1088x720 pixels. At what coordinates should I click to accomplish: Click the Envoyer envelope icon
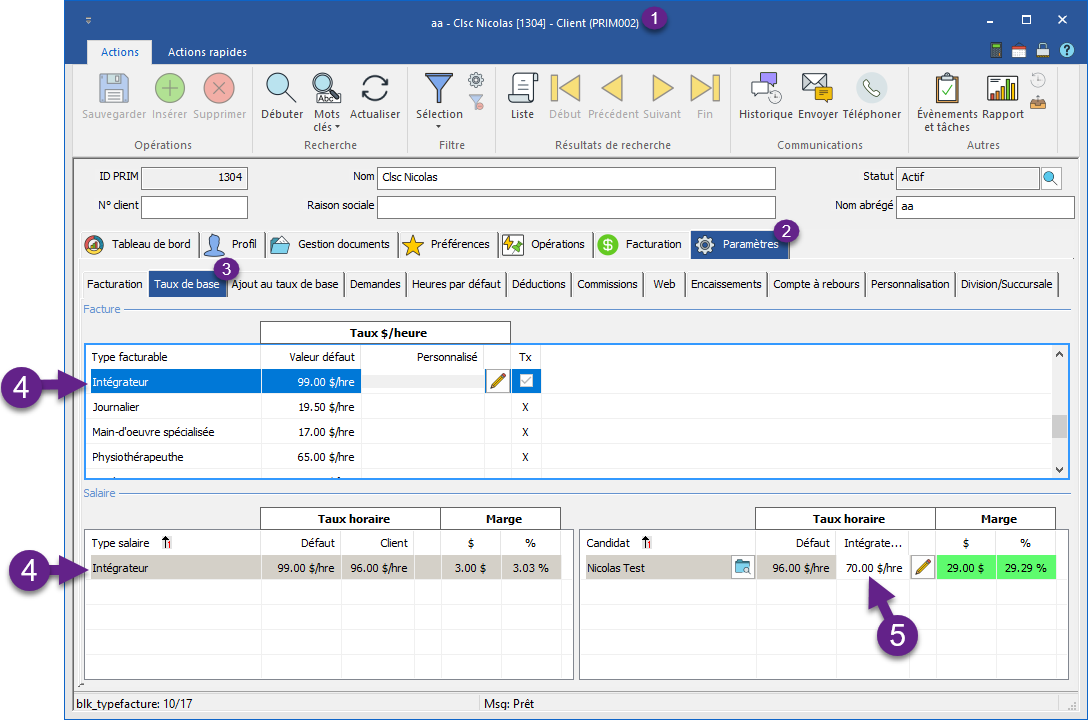coord(817,89)
